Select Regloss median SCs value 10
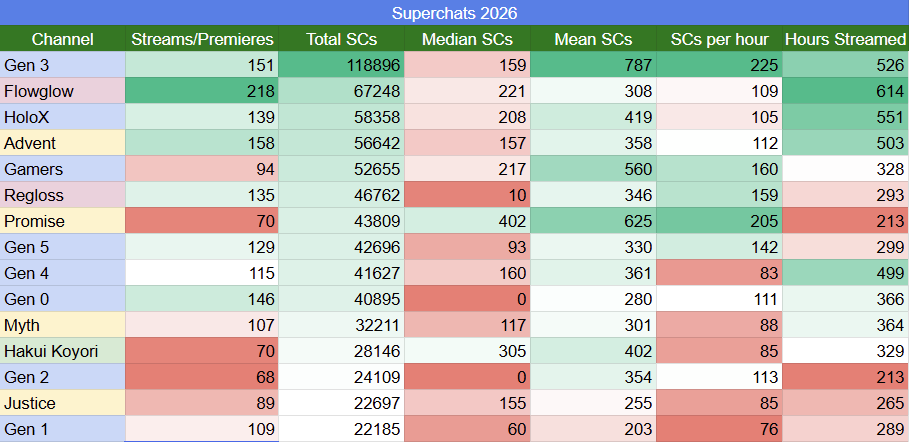Image resolution: width=909 pixels, height=442 pixels. click(x=467, y=195)
